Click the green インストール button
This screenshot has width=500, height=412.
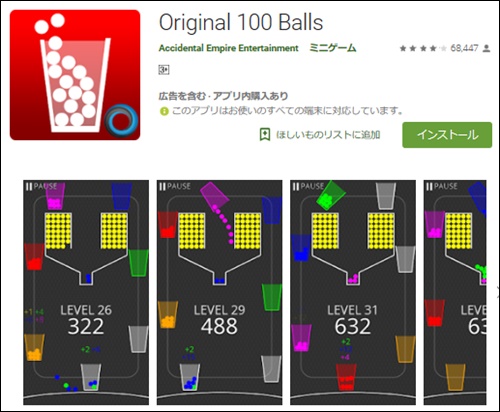point(447,135)
